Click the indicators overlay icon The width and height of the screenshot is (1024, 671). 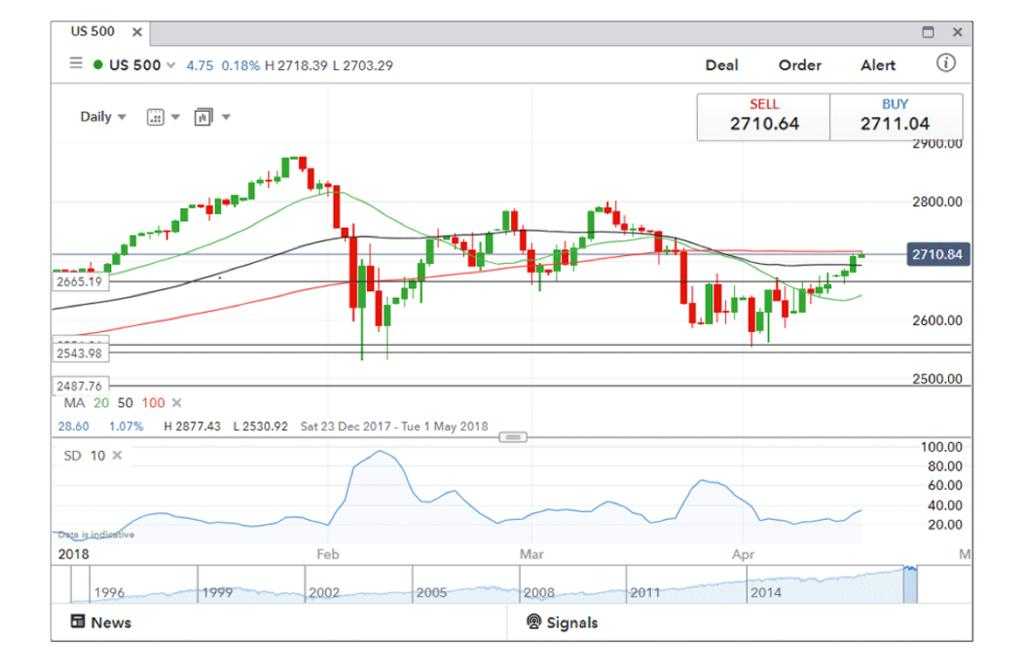pyautogui.click(x=203, y=117)
